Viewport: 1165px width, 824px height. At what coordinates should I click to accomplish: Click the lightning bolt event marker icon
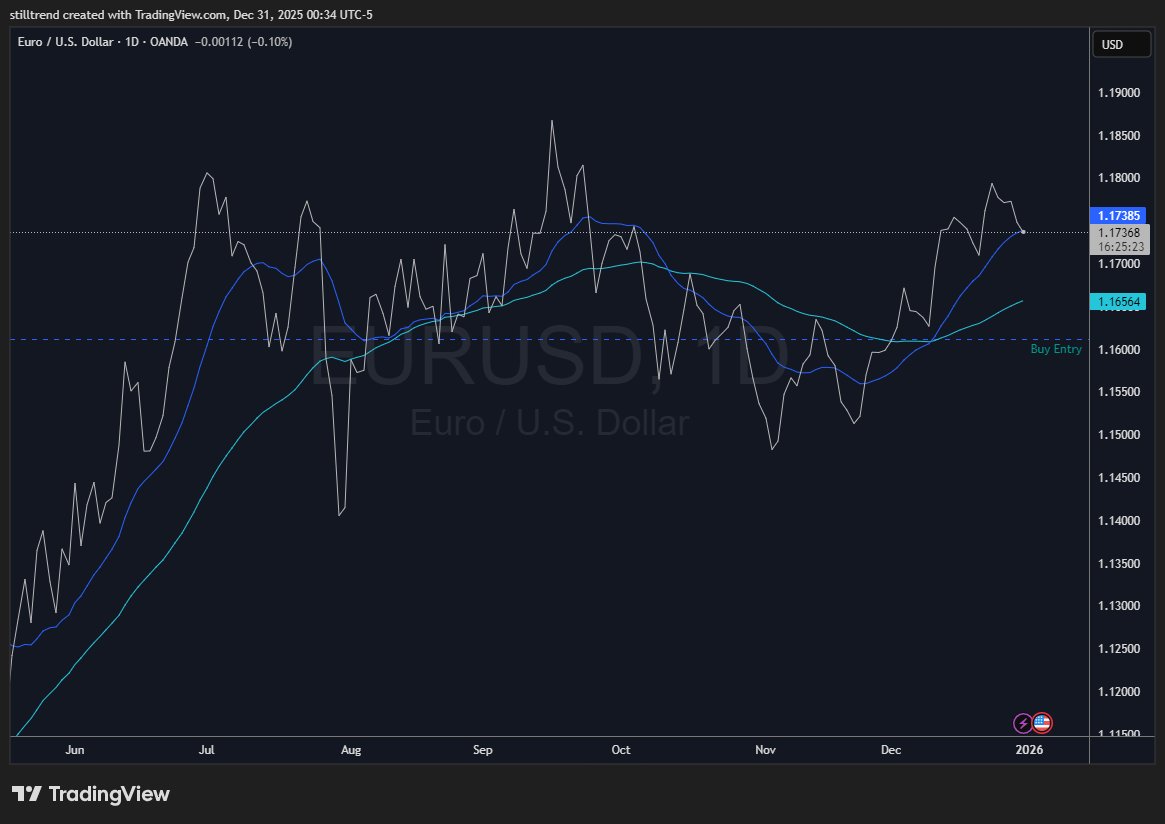pos(1022,723)
